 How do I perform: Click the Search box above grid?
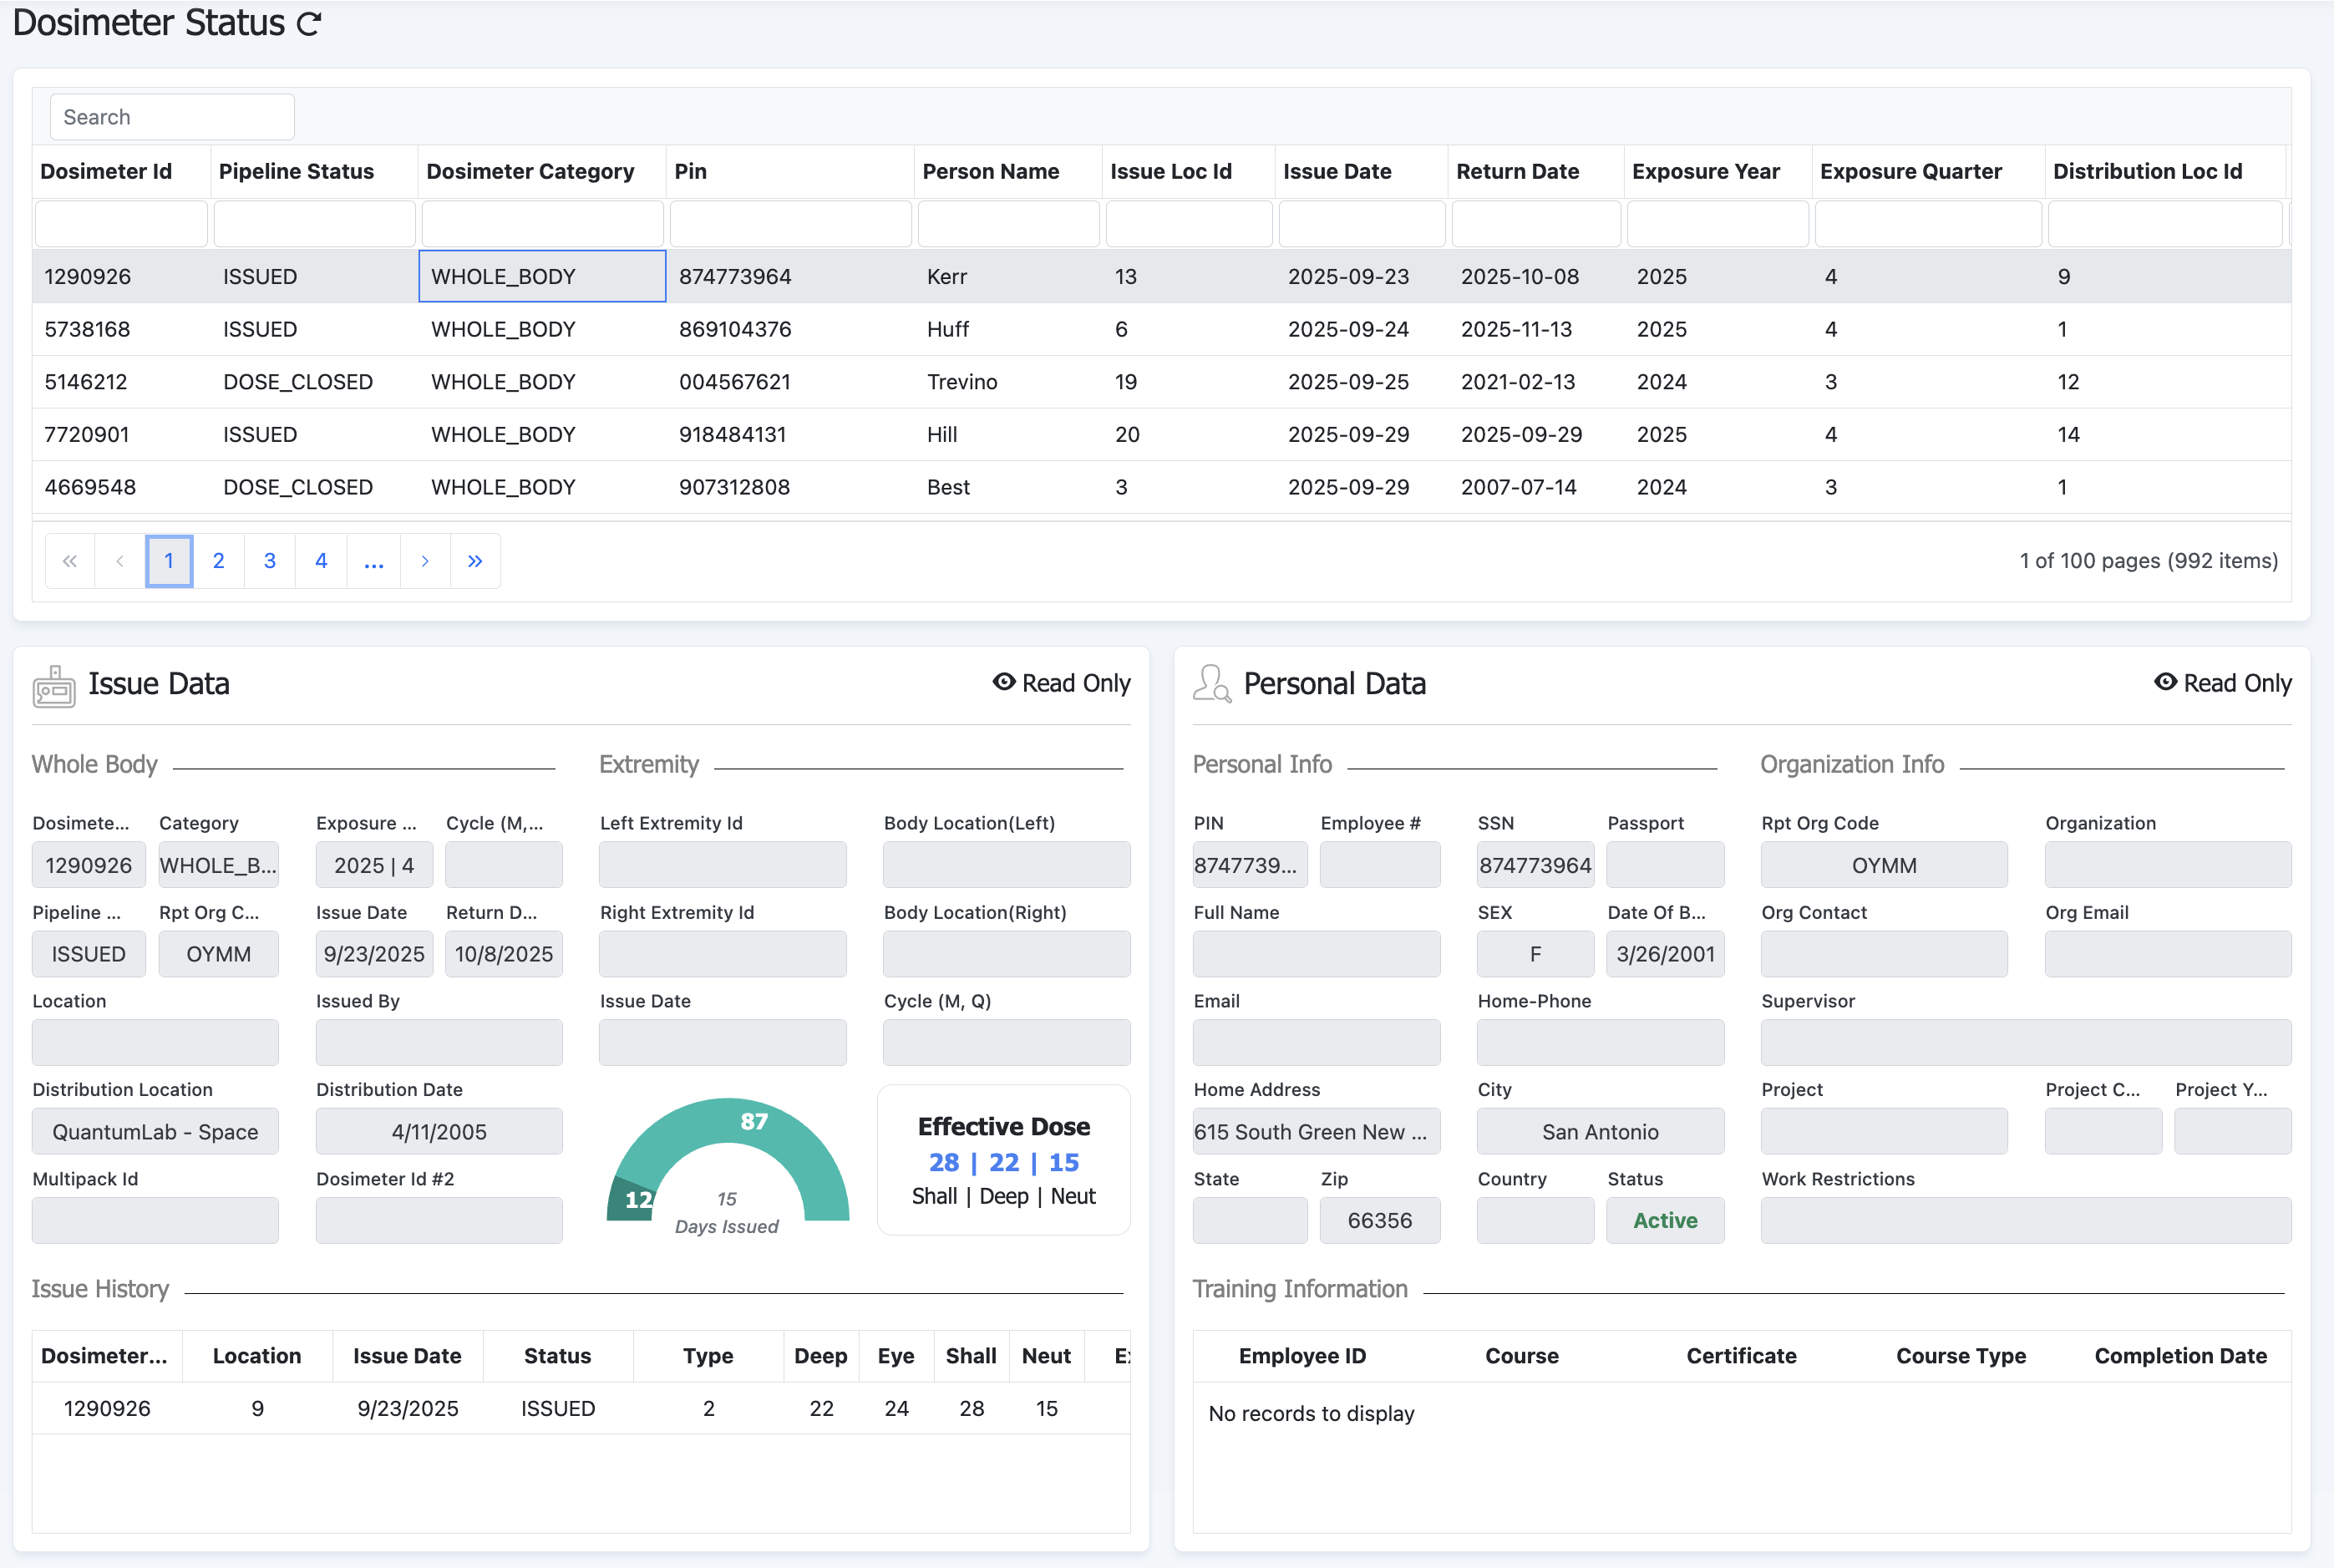coord(172,117)
